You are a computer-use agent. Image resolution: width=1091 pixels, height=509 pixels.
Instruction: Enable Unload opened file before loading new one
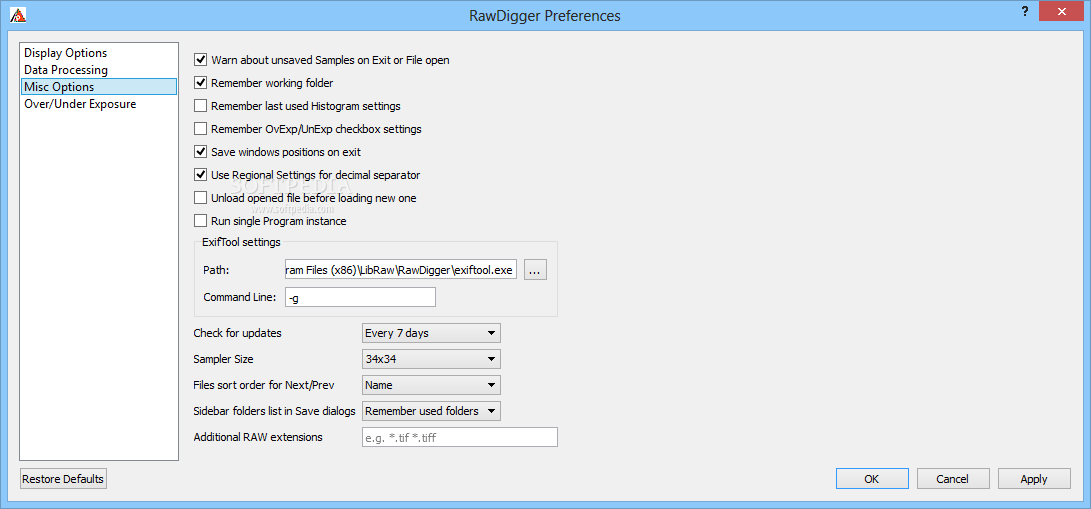pyautogui.click(x=201, y=197)
